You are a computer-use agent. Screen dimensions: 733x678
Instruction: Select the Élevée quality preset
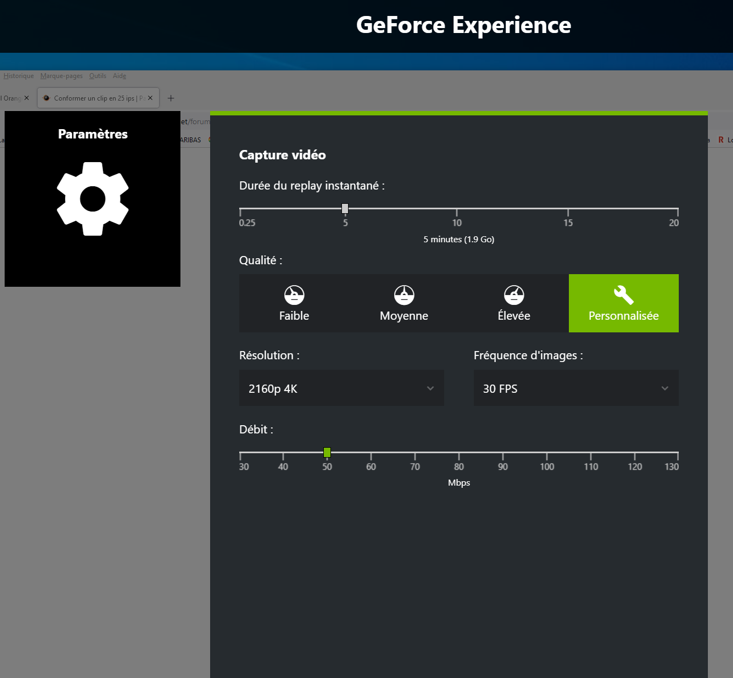(514, 303)
